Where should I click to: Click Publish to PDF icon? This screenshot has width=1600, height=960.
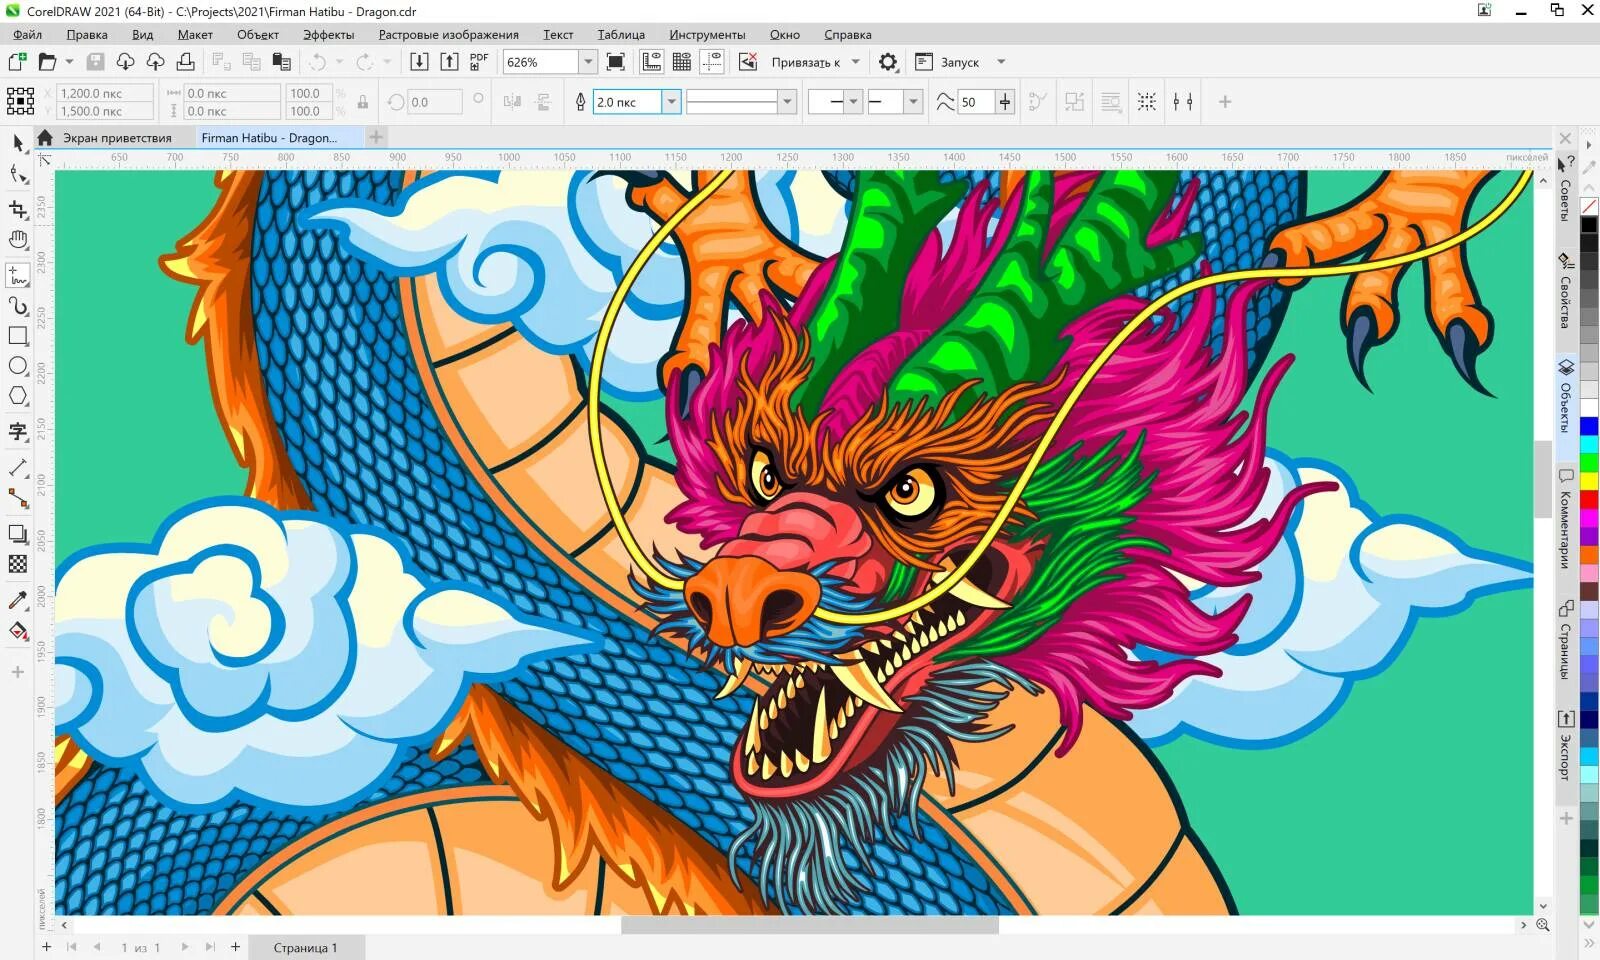click(x=479, y=62)
